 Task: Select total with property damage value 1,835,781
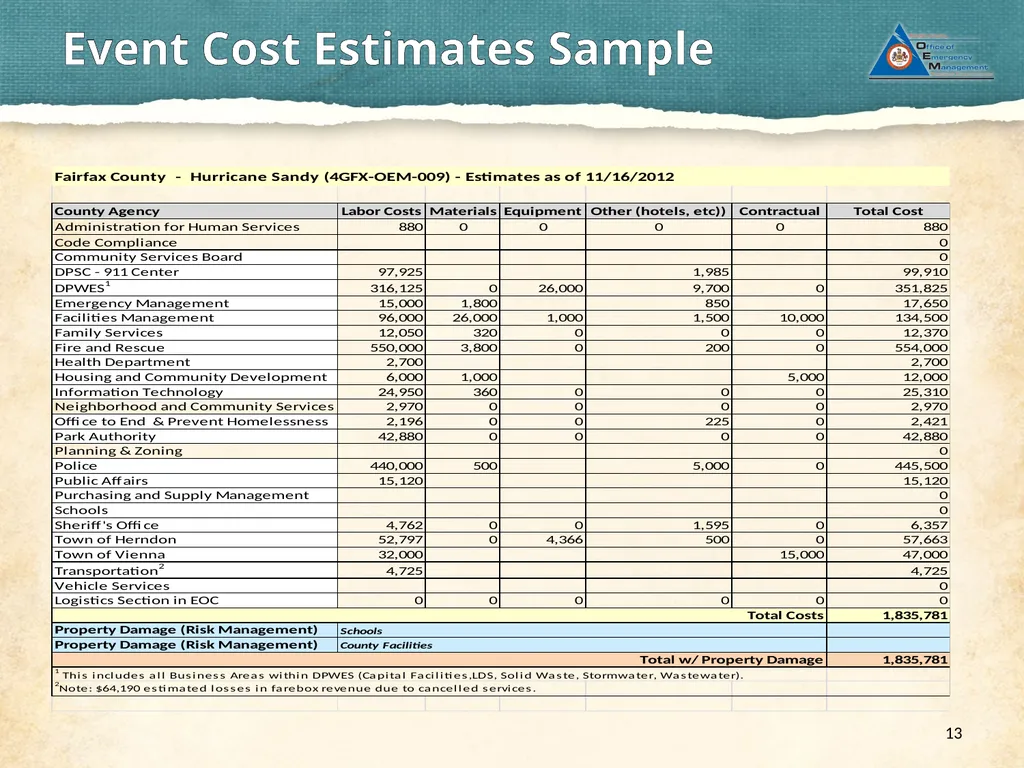pyautogui.click(x=915, y=660)
